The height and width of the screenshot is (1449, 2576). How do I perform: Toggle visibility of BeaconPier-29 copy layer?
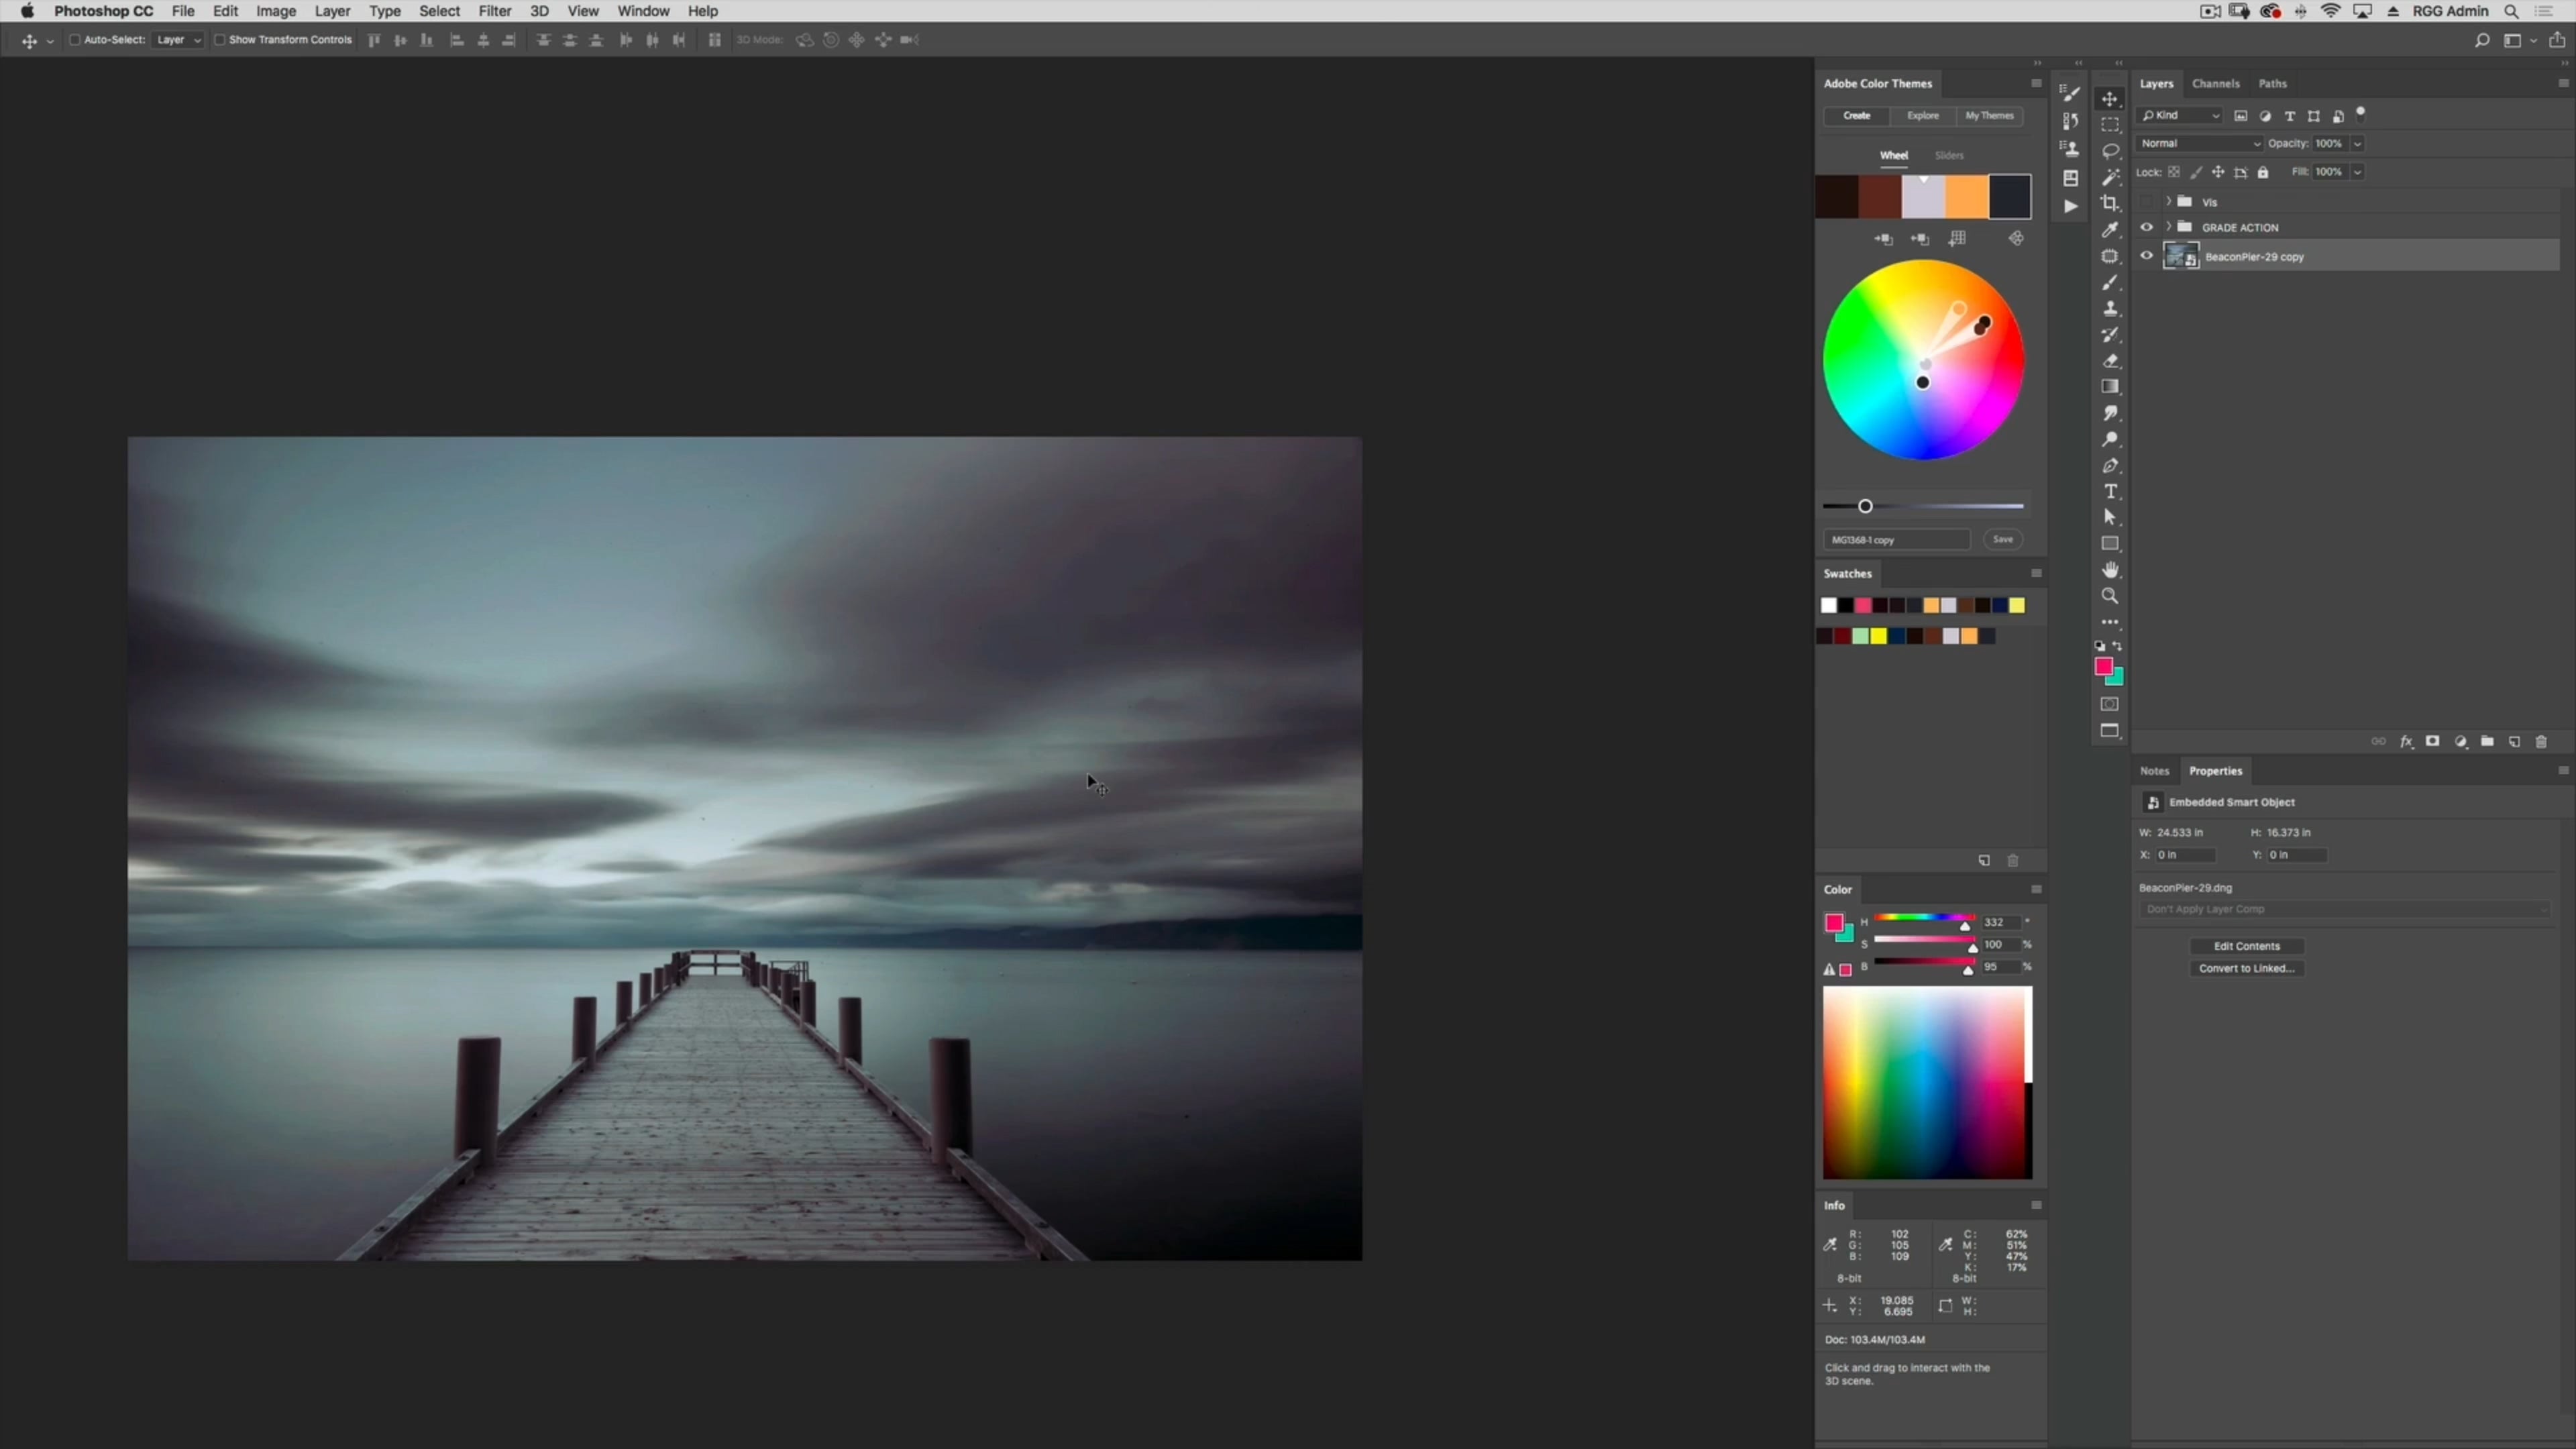(x=2146, y=256)
